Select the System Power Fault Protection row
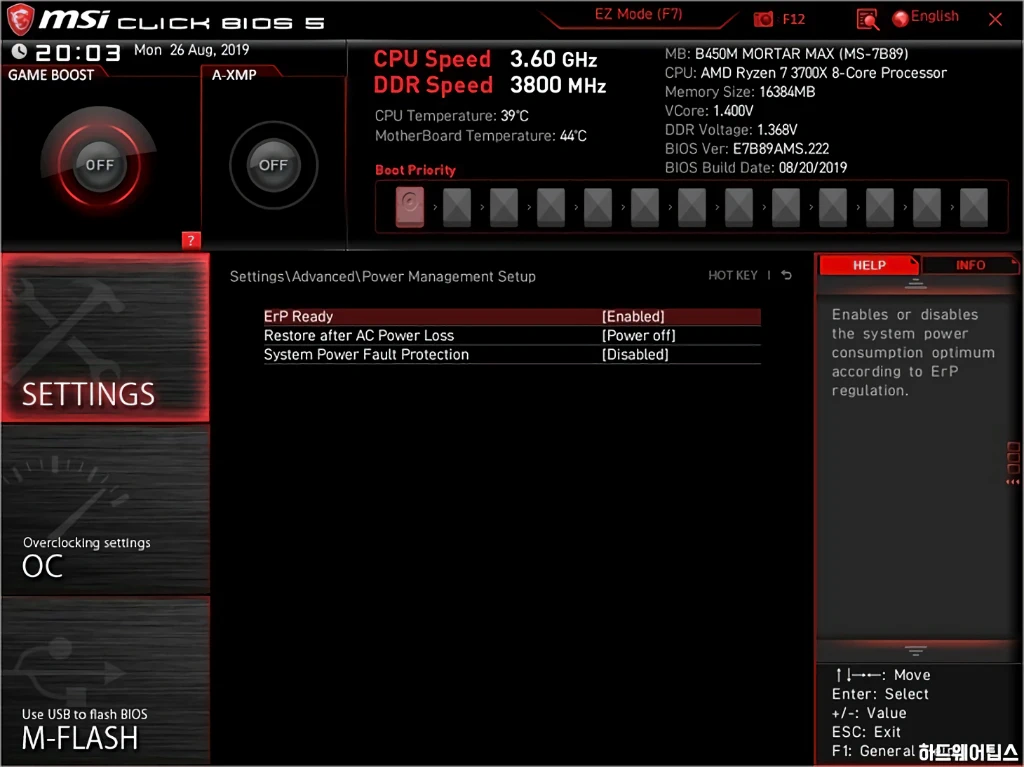 (x=512, y=354)
